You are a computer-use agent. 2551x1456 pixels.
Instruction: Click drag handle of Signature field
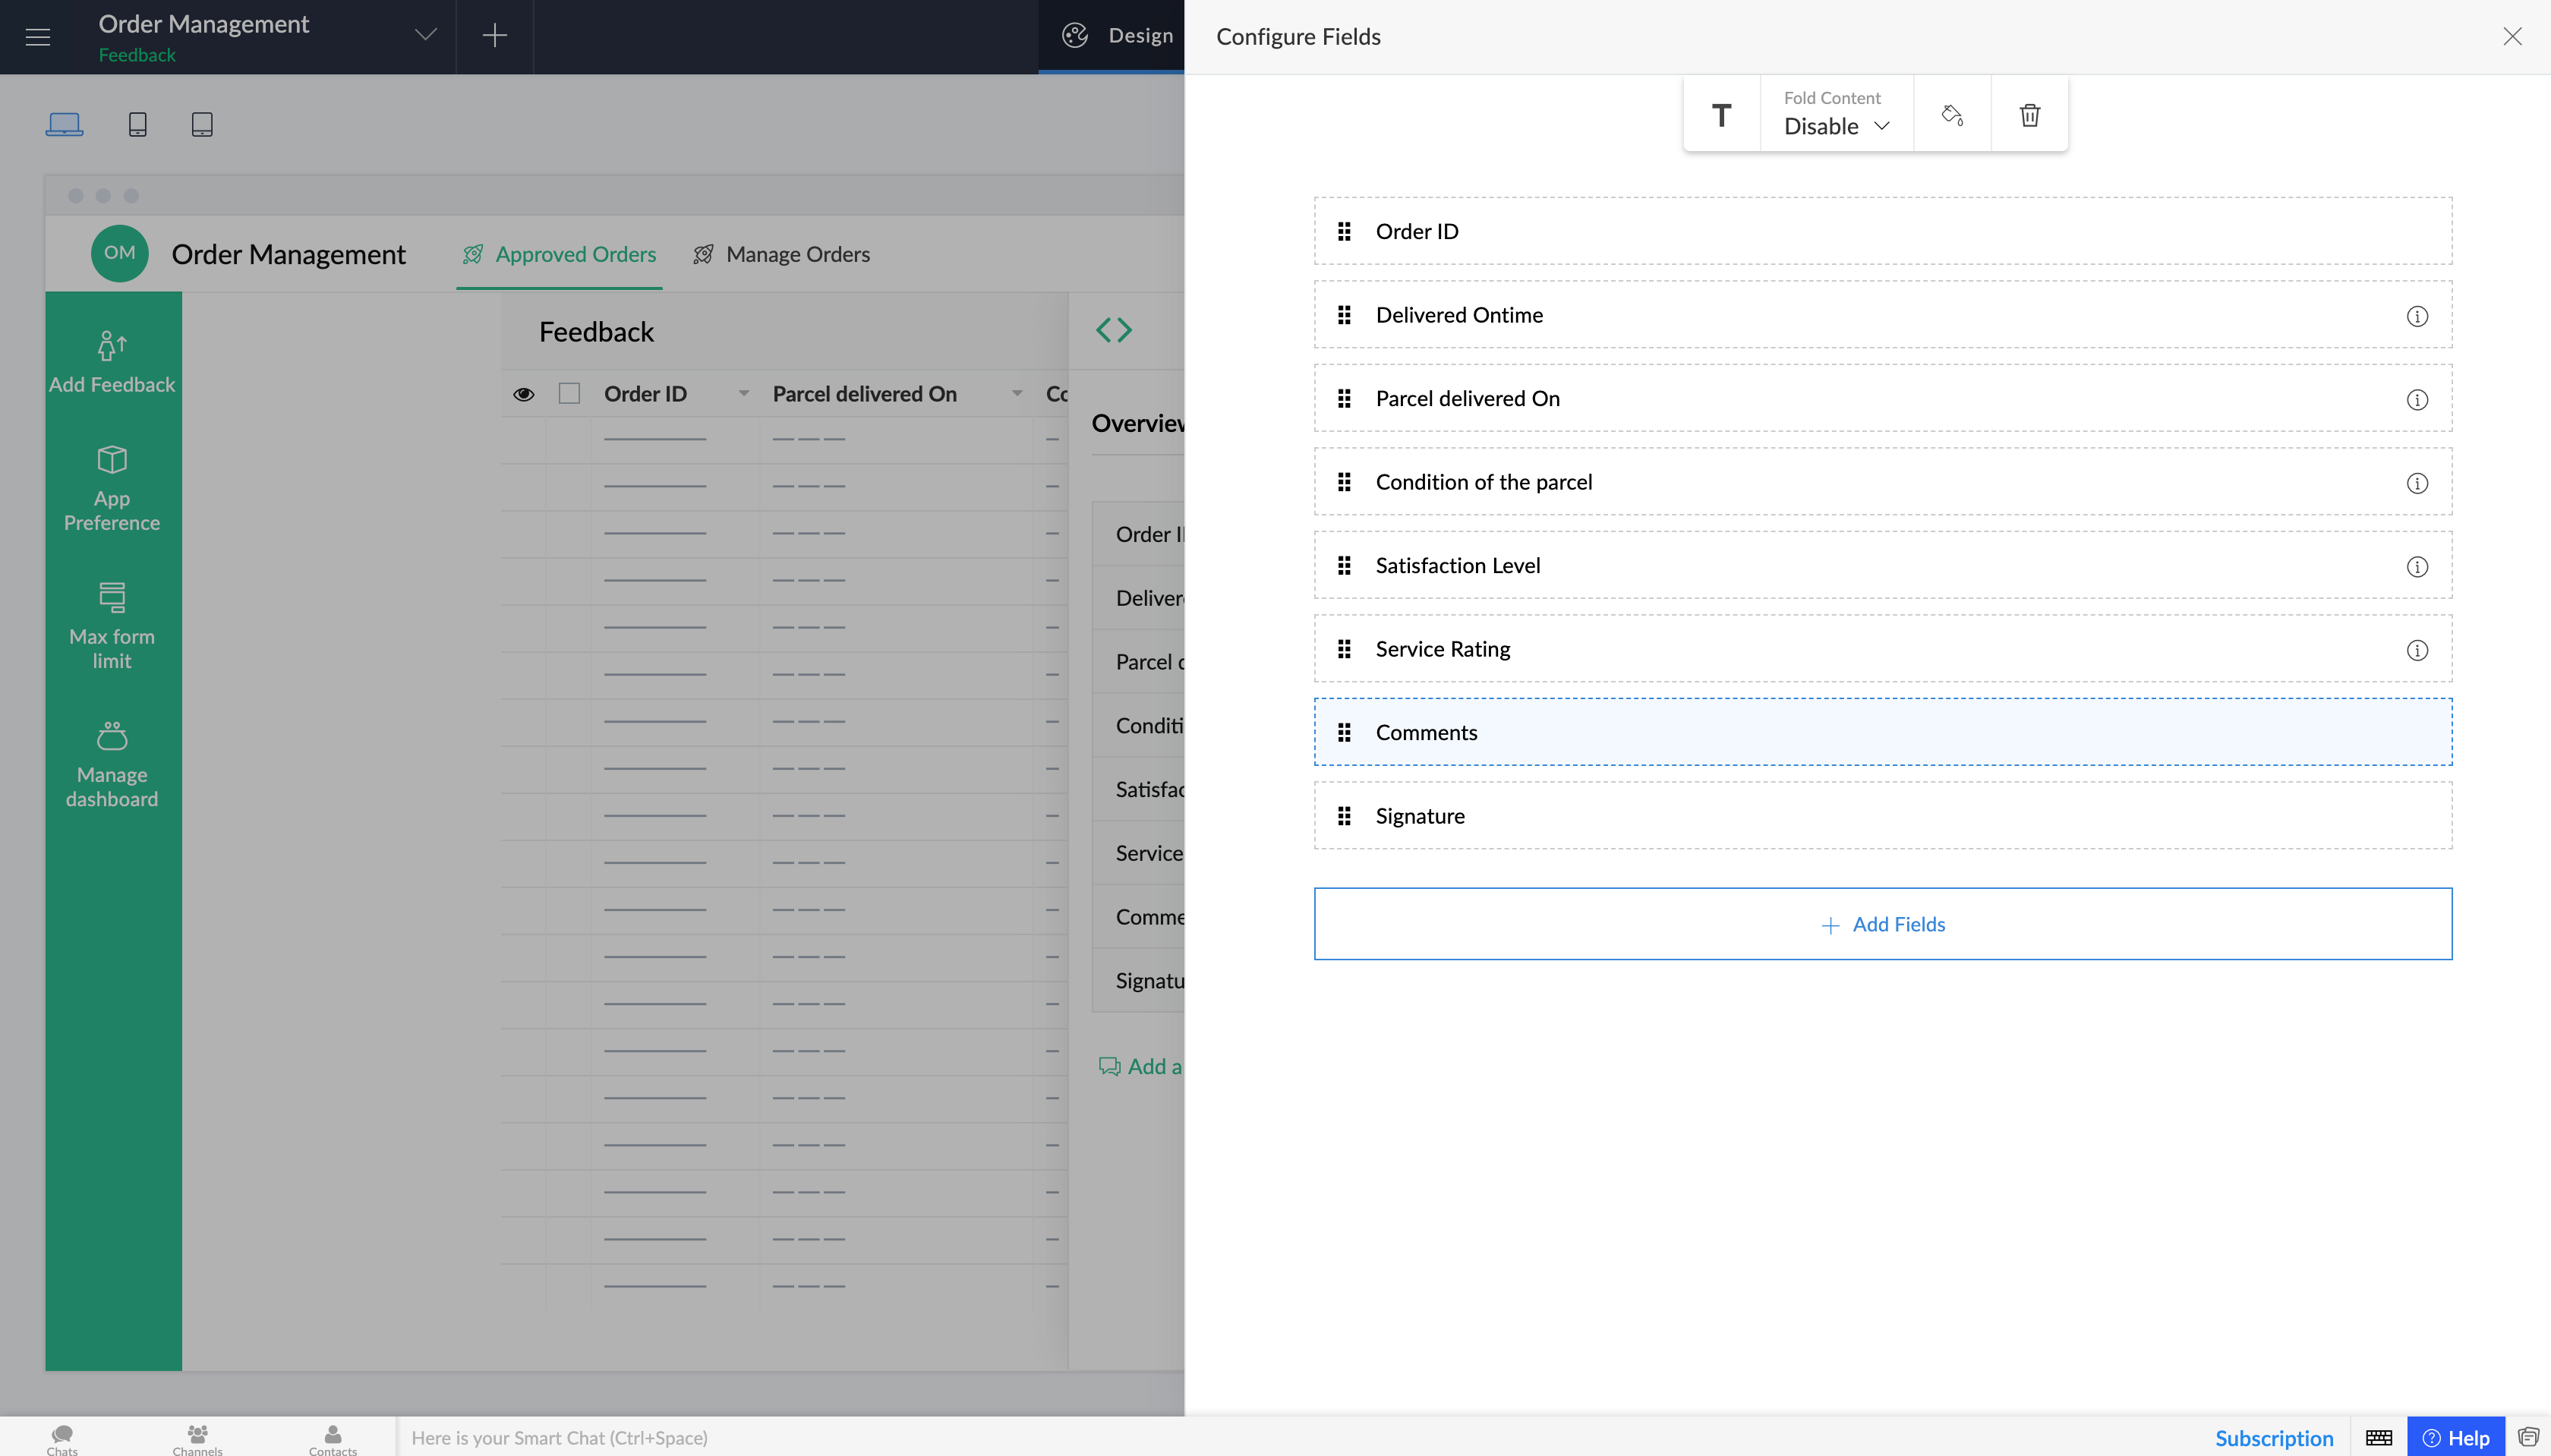click(1344, 816)
